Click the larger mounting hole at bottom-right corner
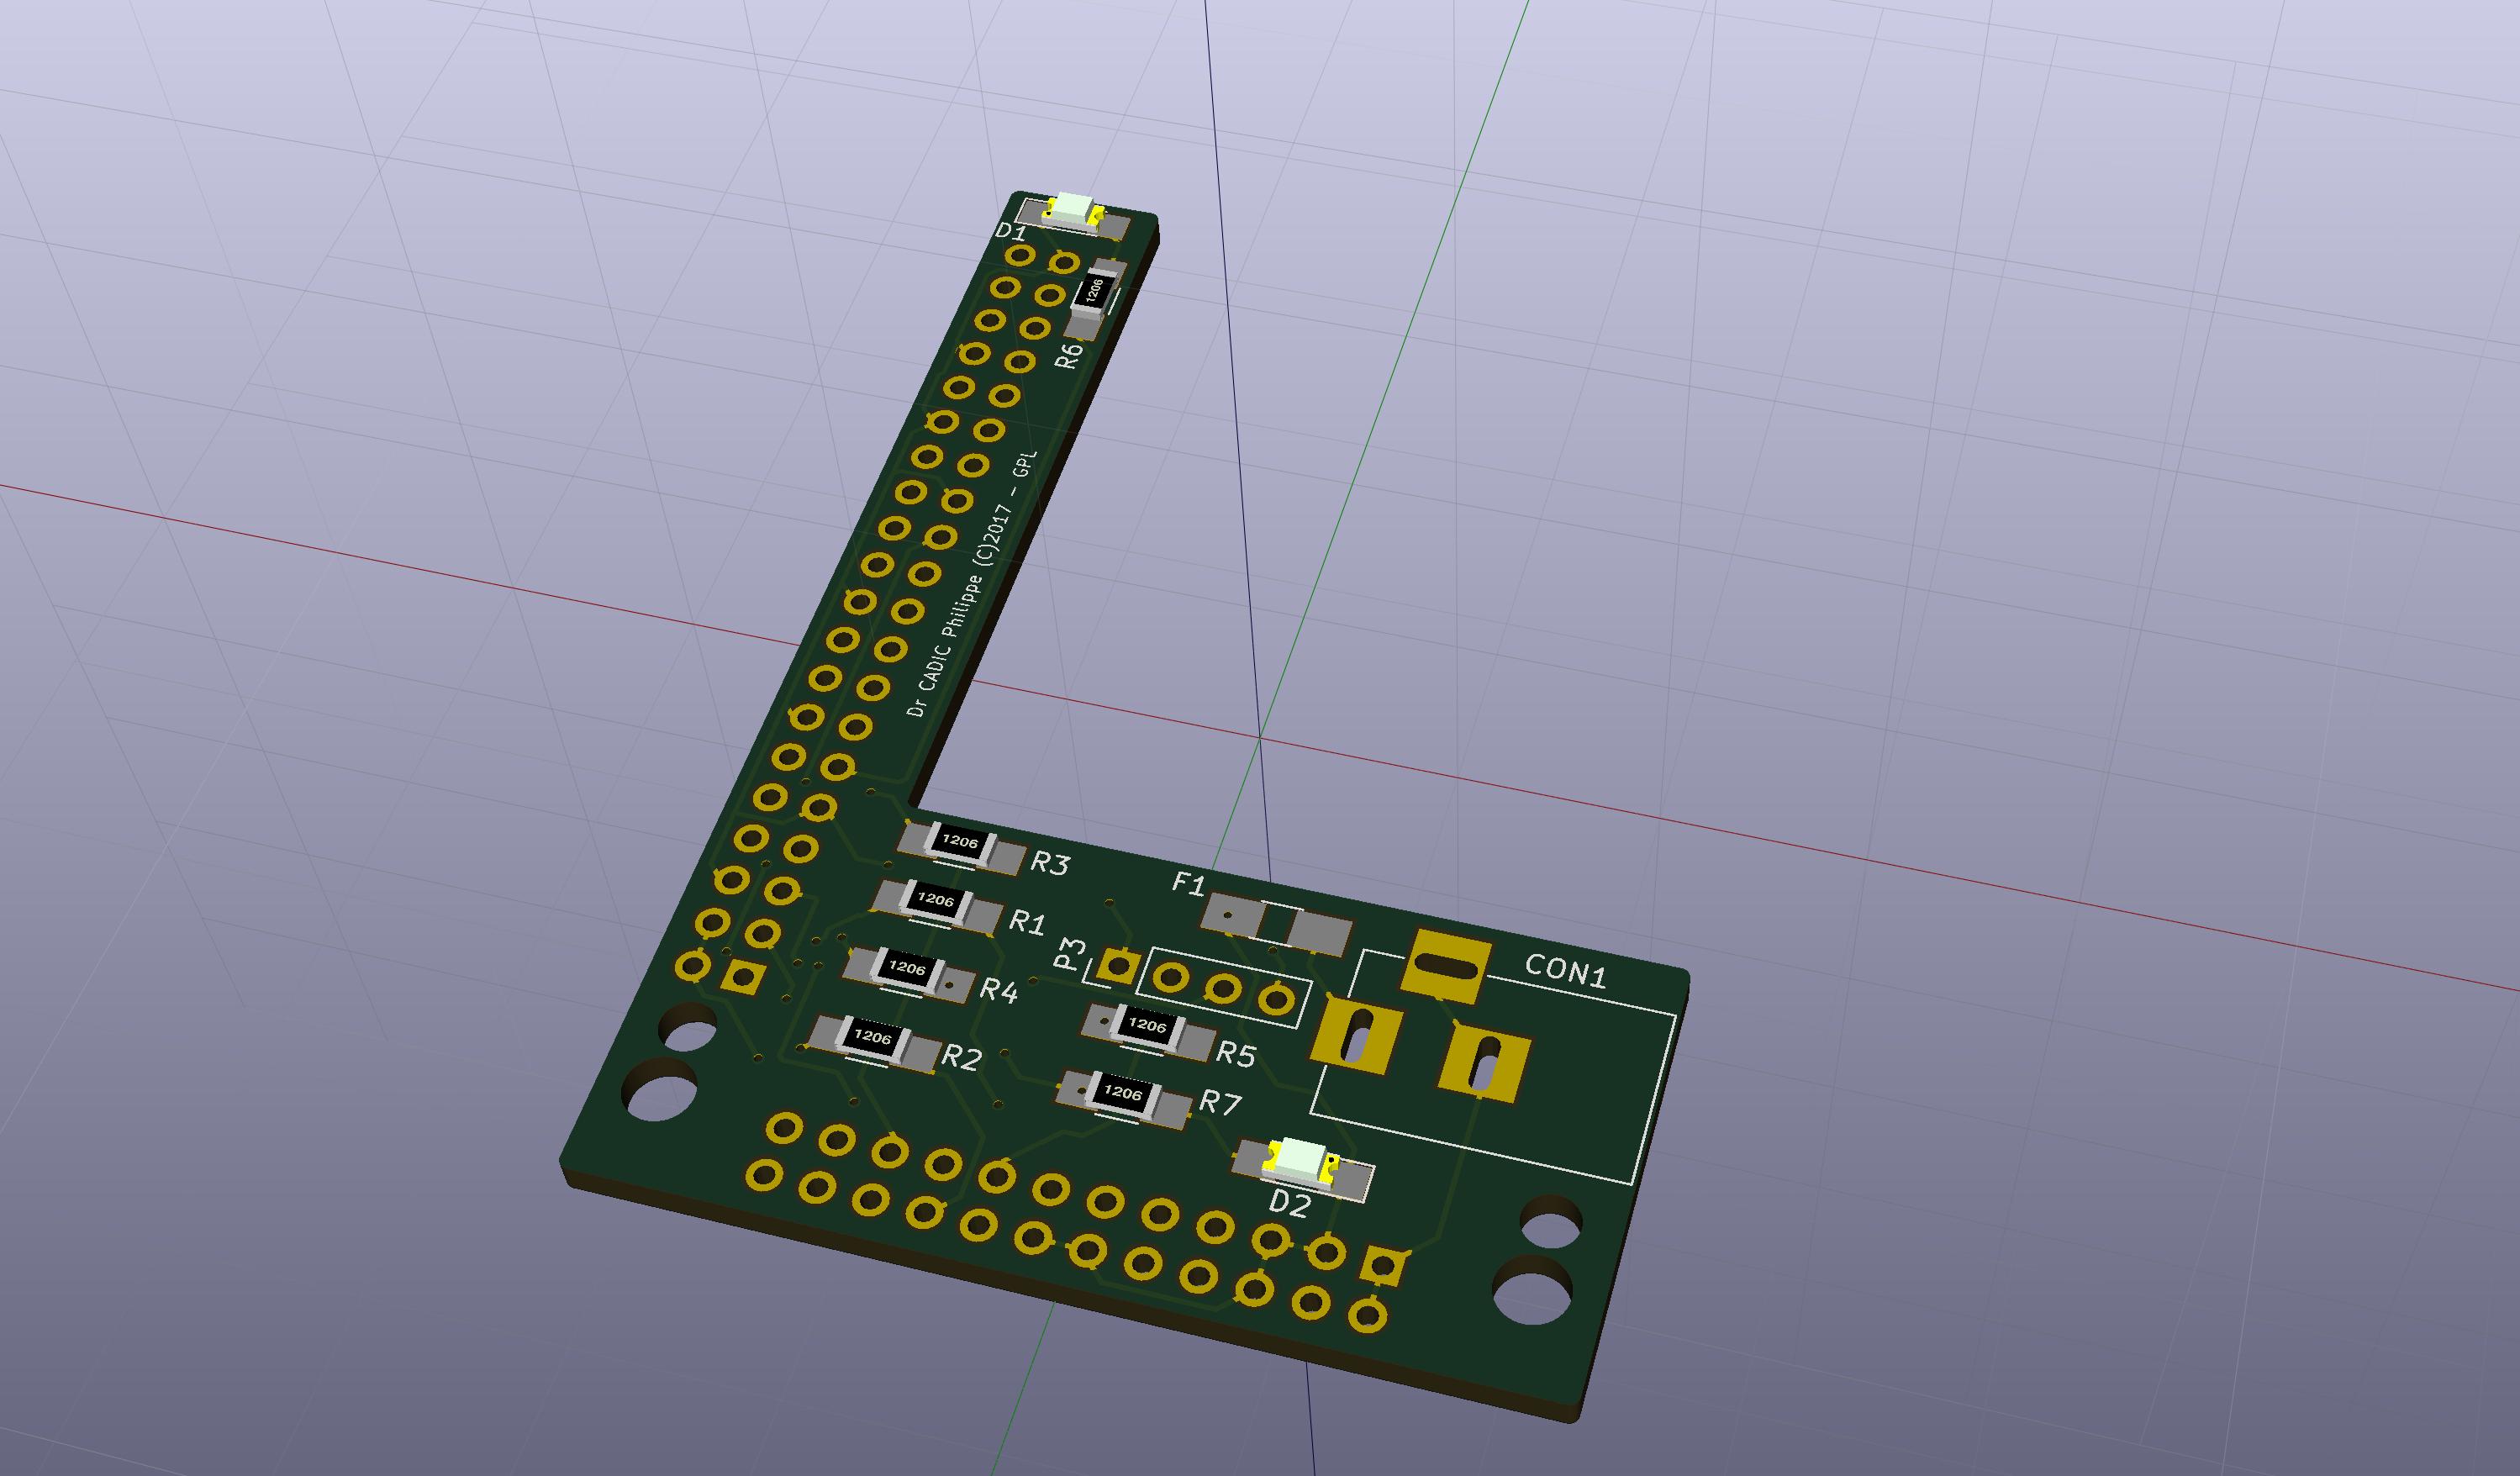Screen dimensions: 2520x1476 click(x=1533, y=1290)
